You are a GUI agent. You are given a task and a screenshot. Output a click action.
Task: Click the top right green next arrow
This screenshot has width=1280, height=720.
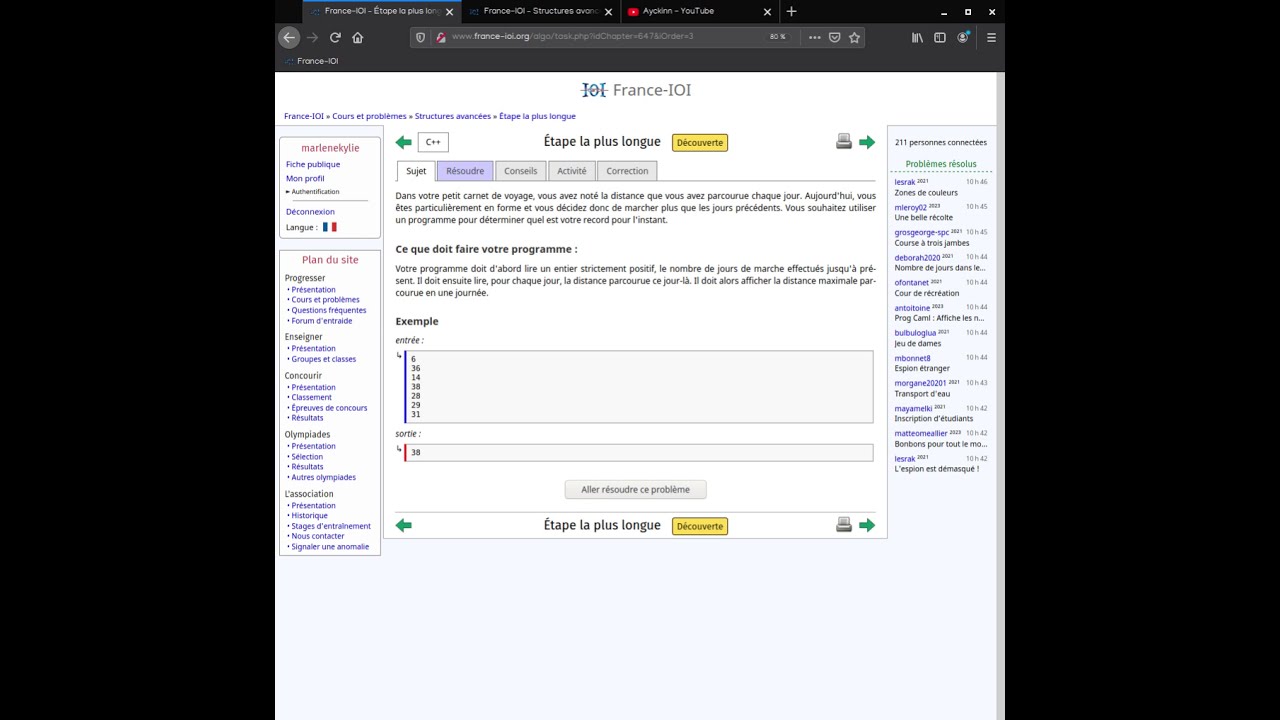[867, 142]
